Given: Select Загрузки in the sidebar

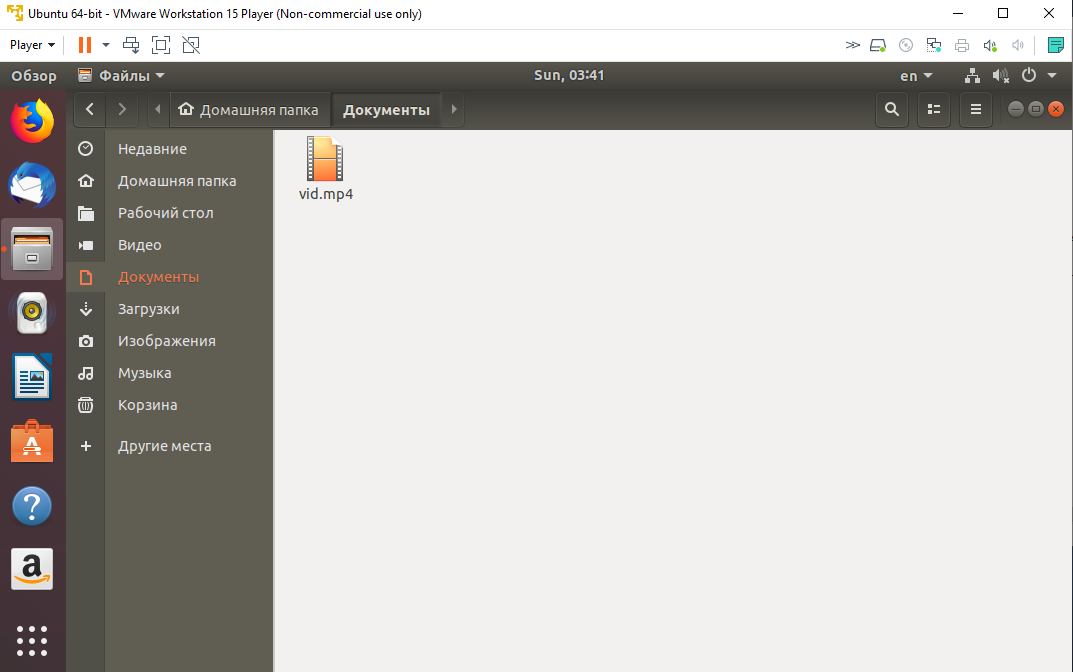Looking at the screenshot, I should tap(148, 309).
